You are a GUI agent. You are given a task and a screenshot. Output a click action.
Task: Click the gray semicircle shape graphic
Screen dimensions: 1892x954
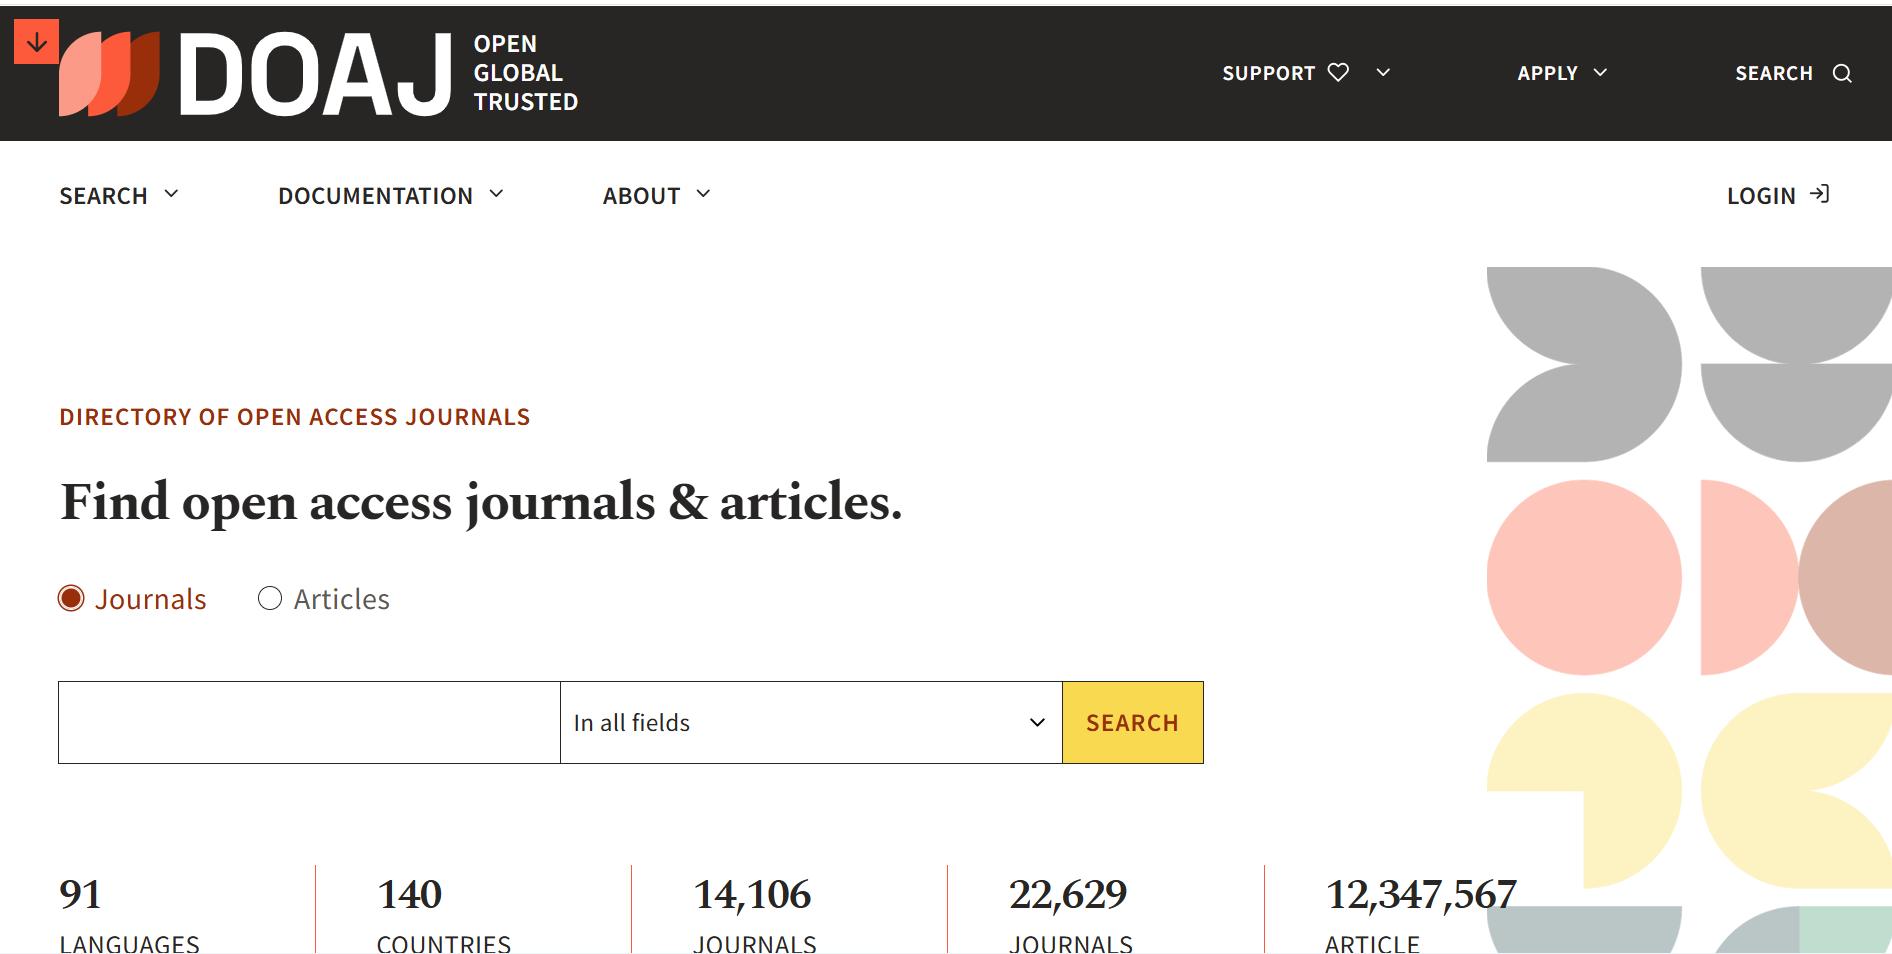pos(1795,314)
